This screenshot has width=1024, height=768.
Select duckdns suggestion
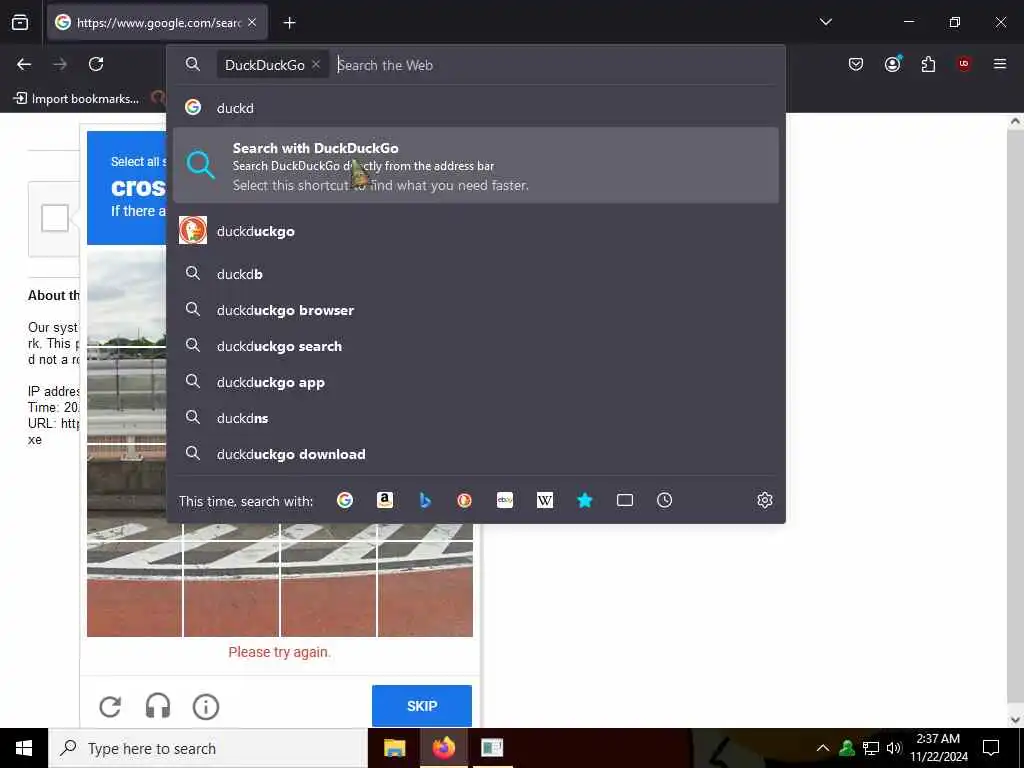click(x=475, y=418)
